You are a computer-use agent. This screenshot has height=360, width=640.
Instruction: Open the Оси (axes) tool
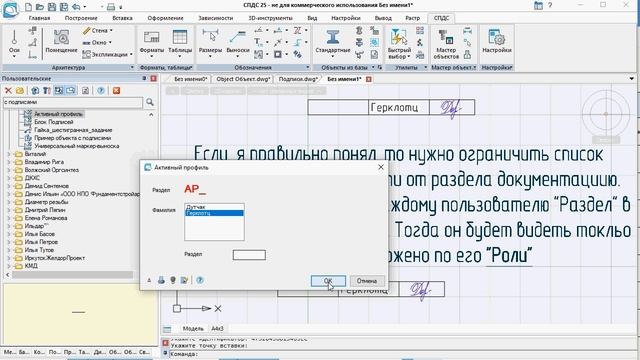tap(14, 43)
